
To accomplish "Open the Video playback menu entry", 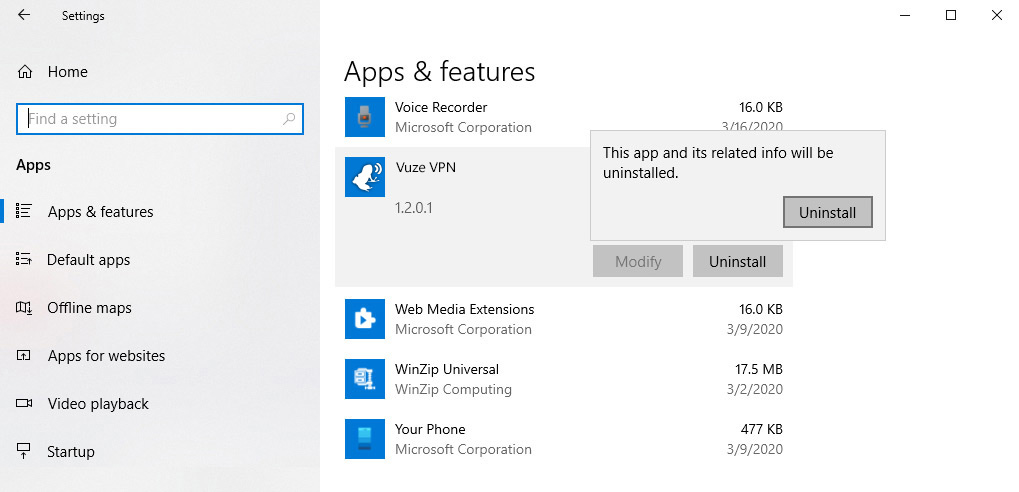I will pyautogui.click(x=98, y=404).
